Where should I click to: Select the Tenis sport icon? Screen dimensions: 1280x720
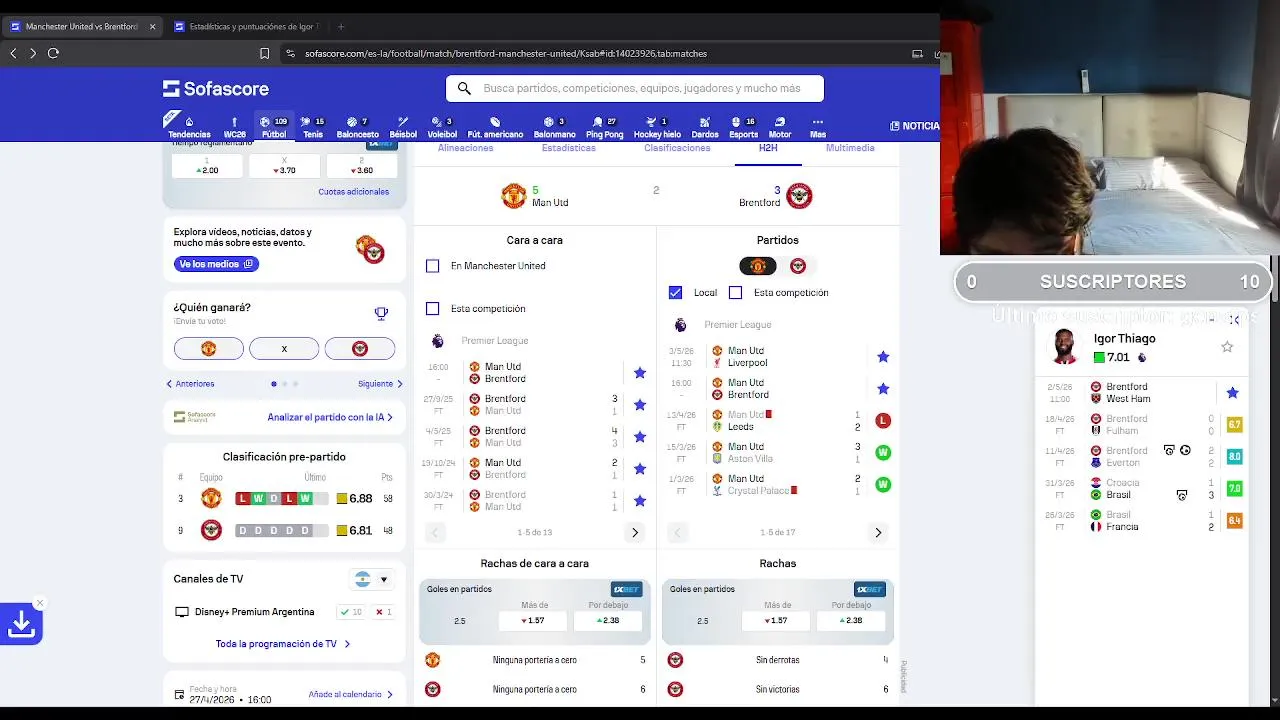coord(312,128)
